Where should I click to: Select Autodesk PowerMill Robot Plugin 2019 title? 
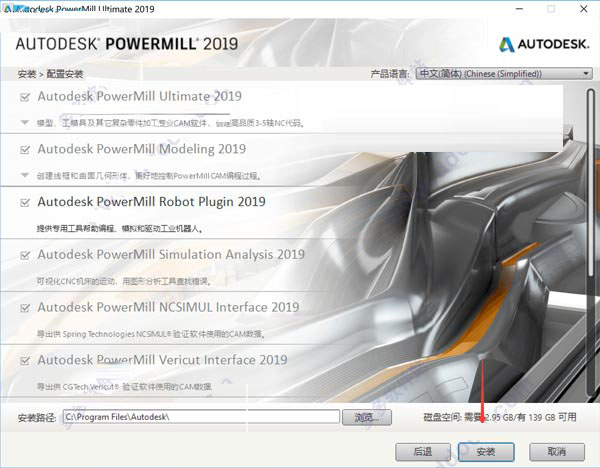152,202
